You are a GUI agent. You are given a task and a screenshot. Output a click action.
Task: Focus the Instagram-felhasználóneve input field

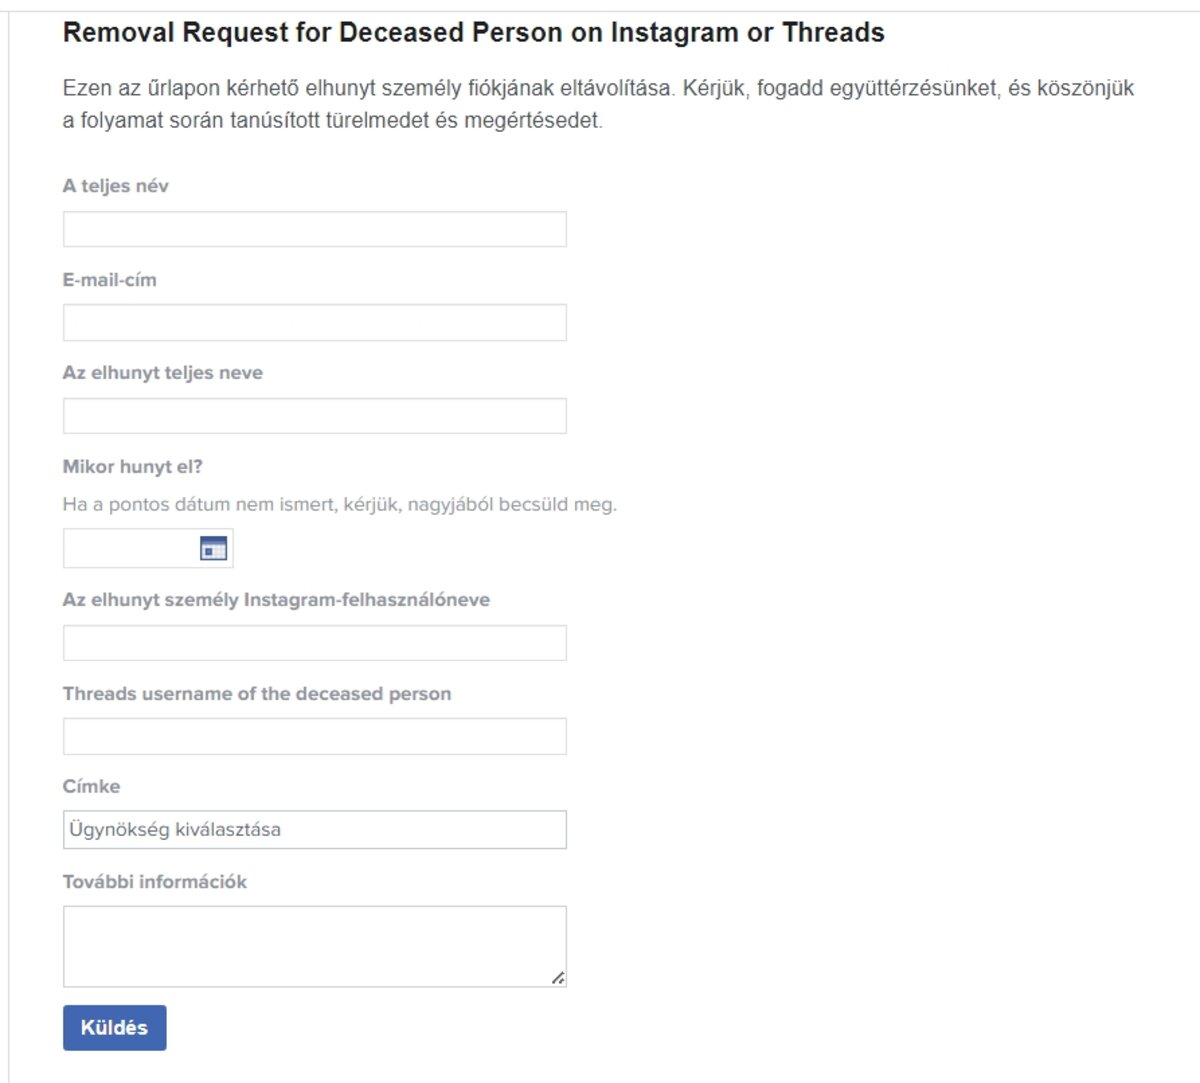(314, 643)
